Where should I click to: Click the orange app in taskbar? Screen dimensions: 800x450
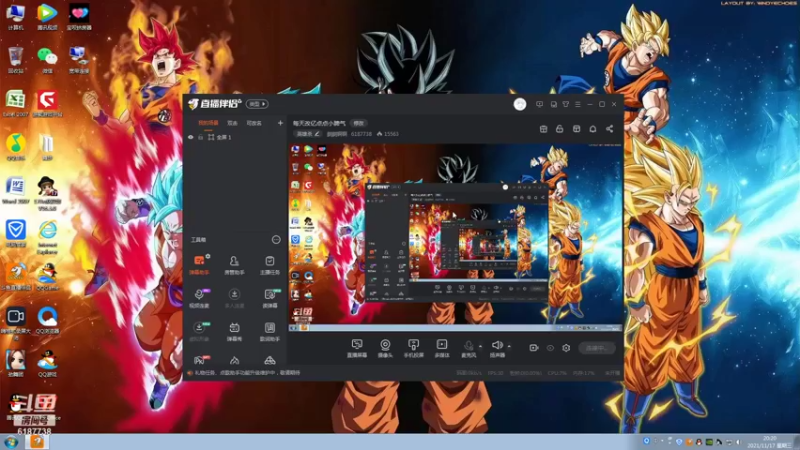tap(37, 441)
